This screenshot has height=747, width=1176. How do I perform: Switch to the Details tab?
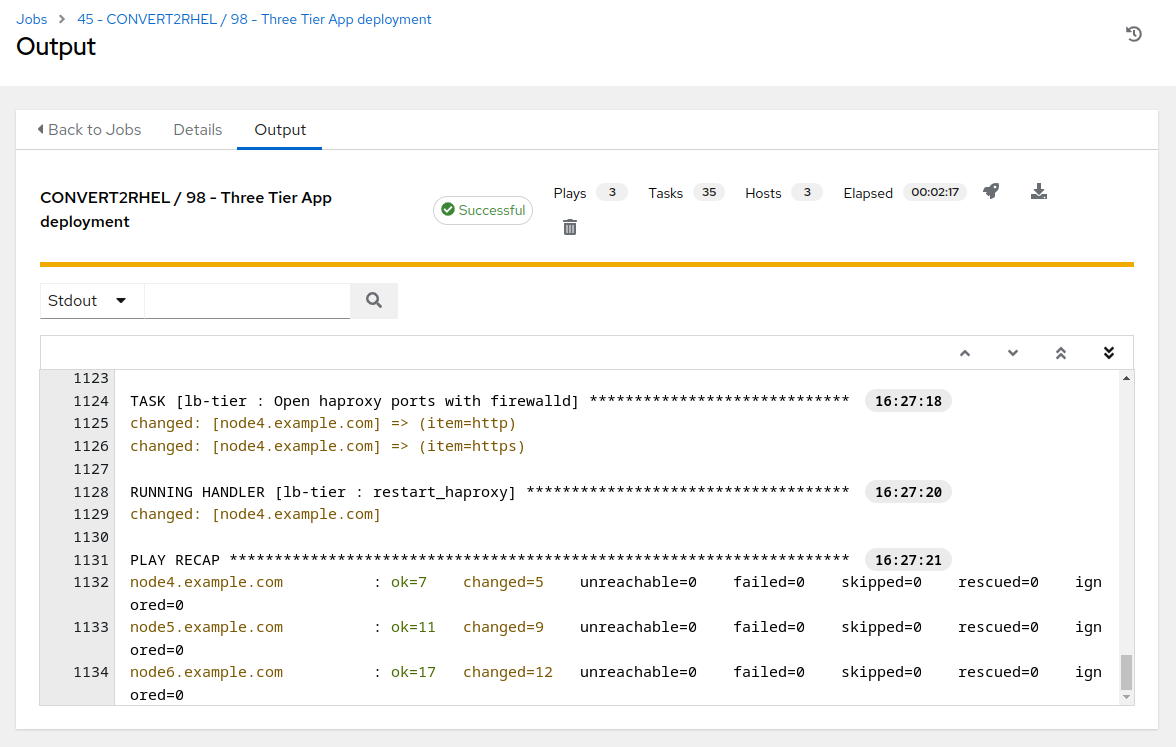(x=198, y=130)
